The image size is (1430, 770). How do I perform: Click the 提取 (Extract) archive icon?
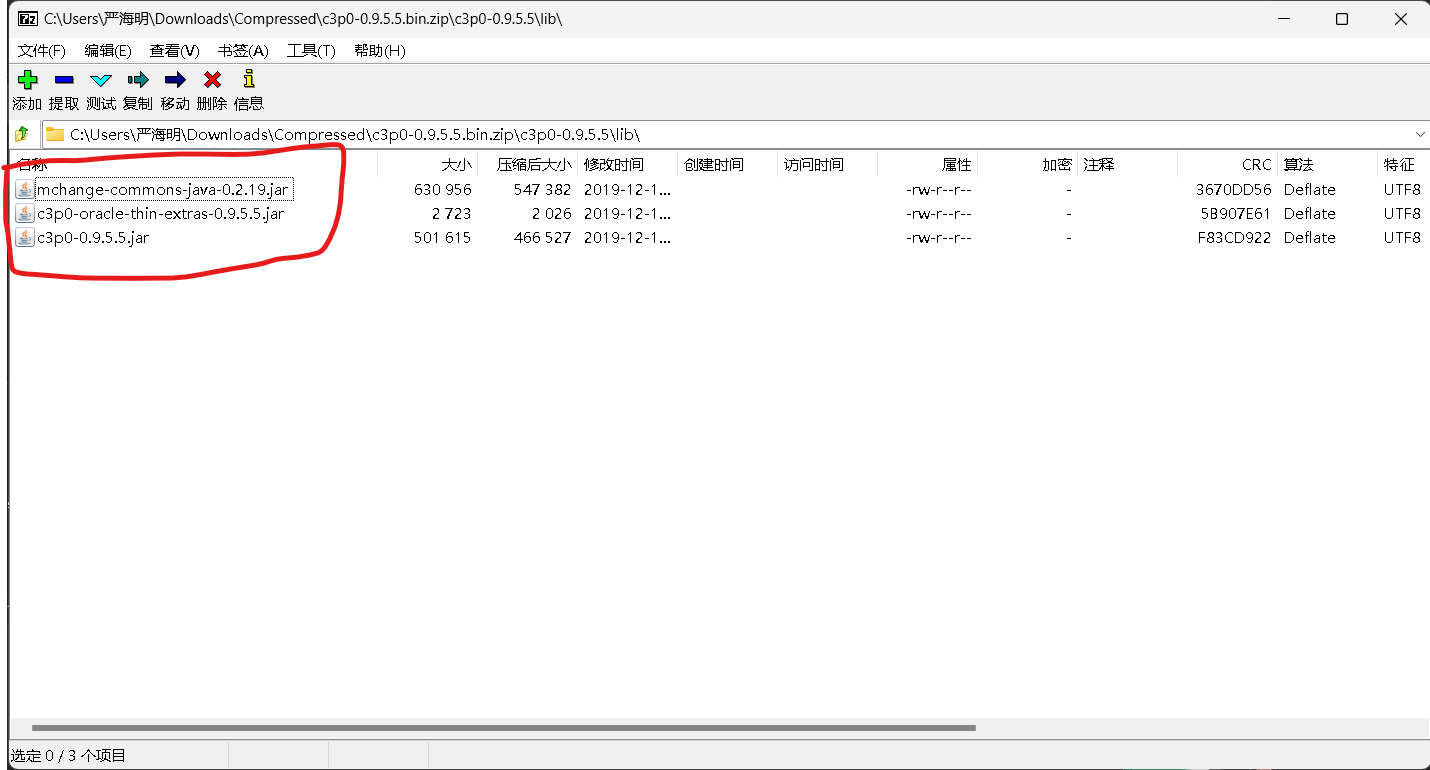63,80
